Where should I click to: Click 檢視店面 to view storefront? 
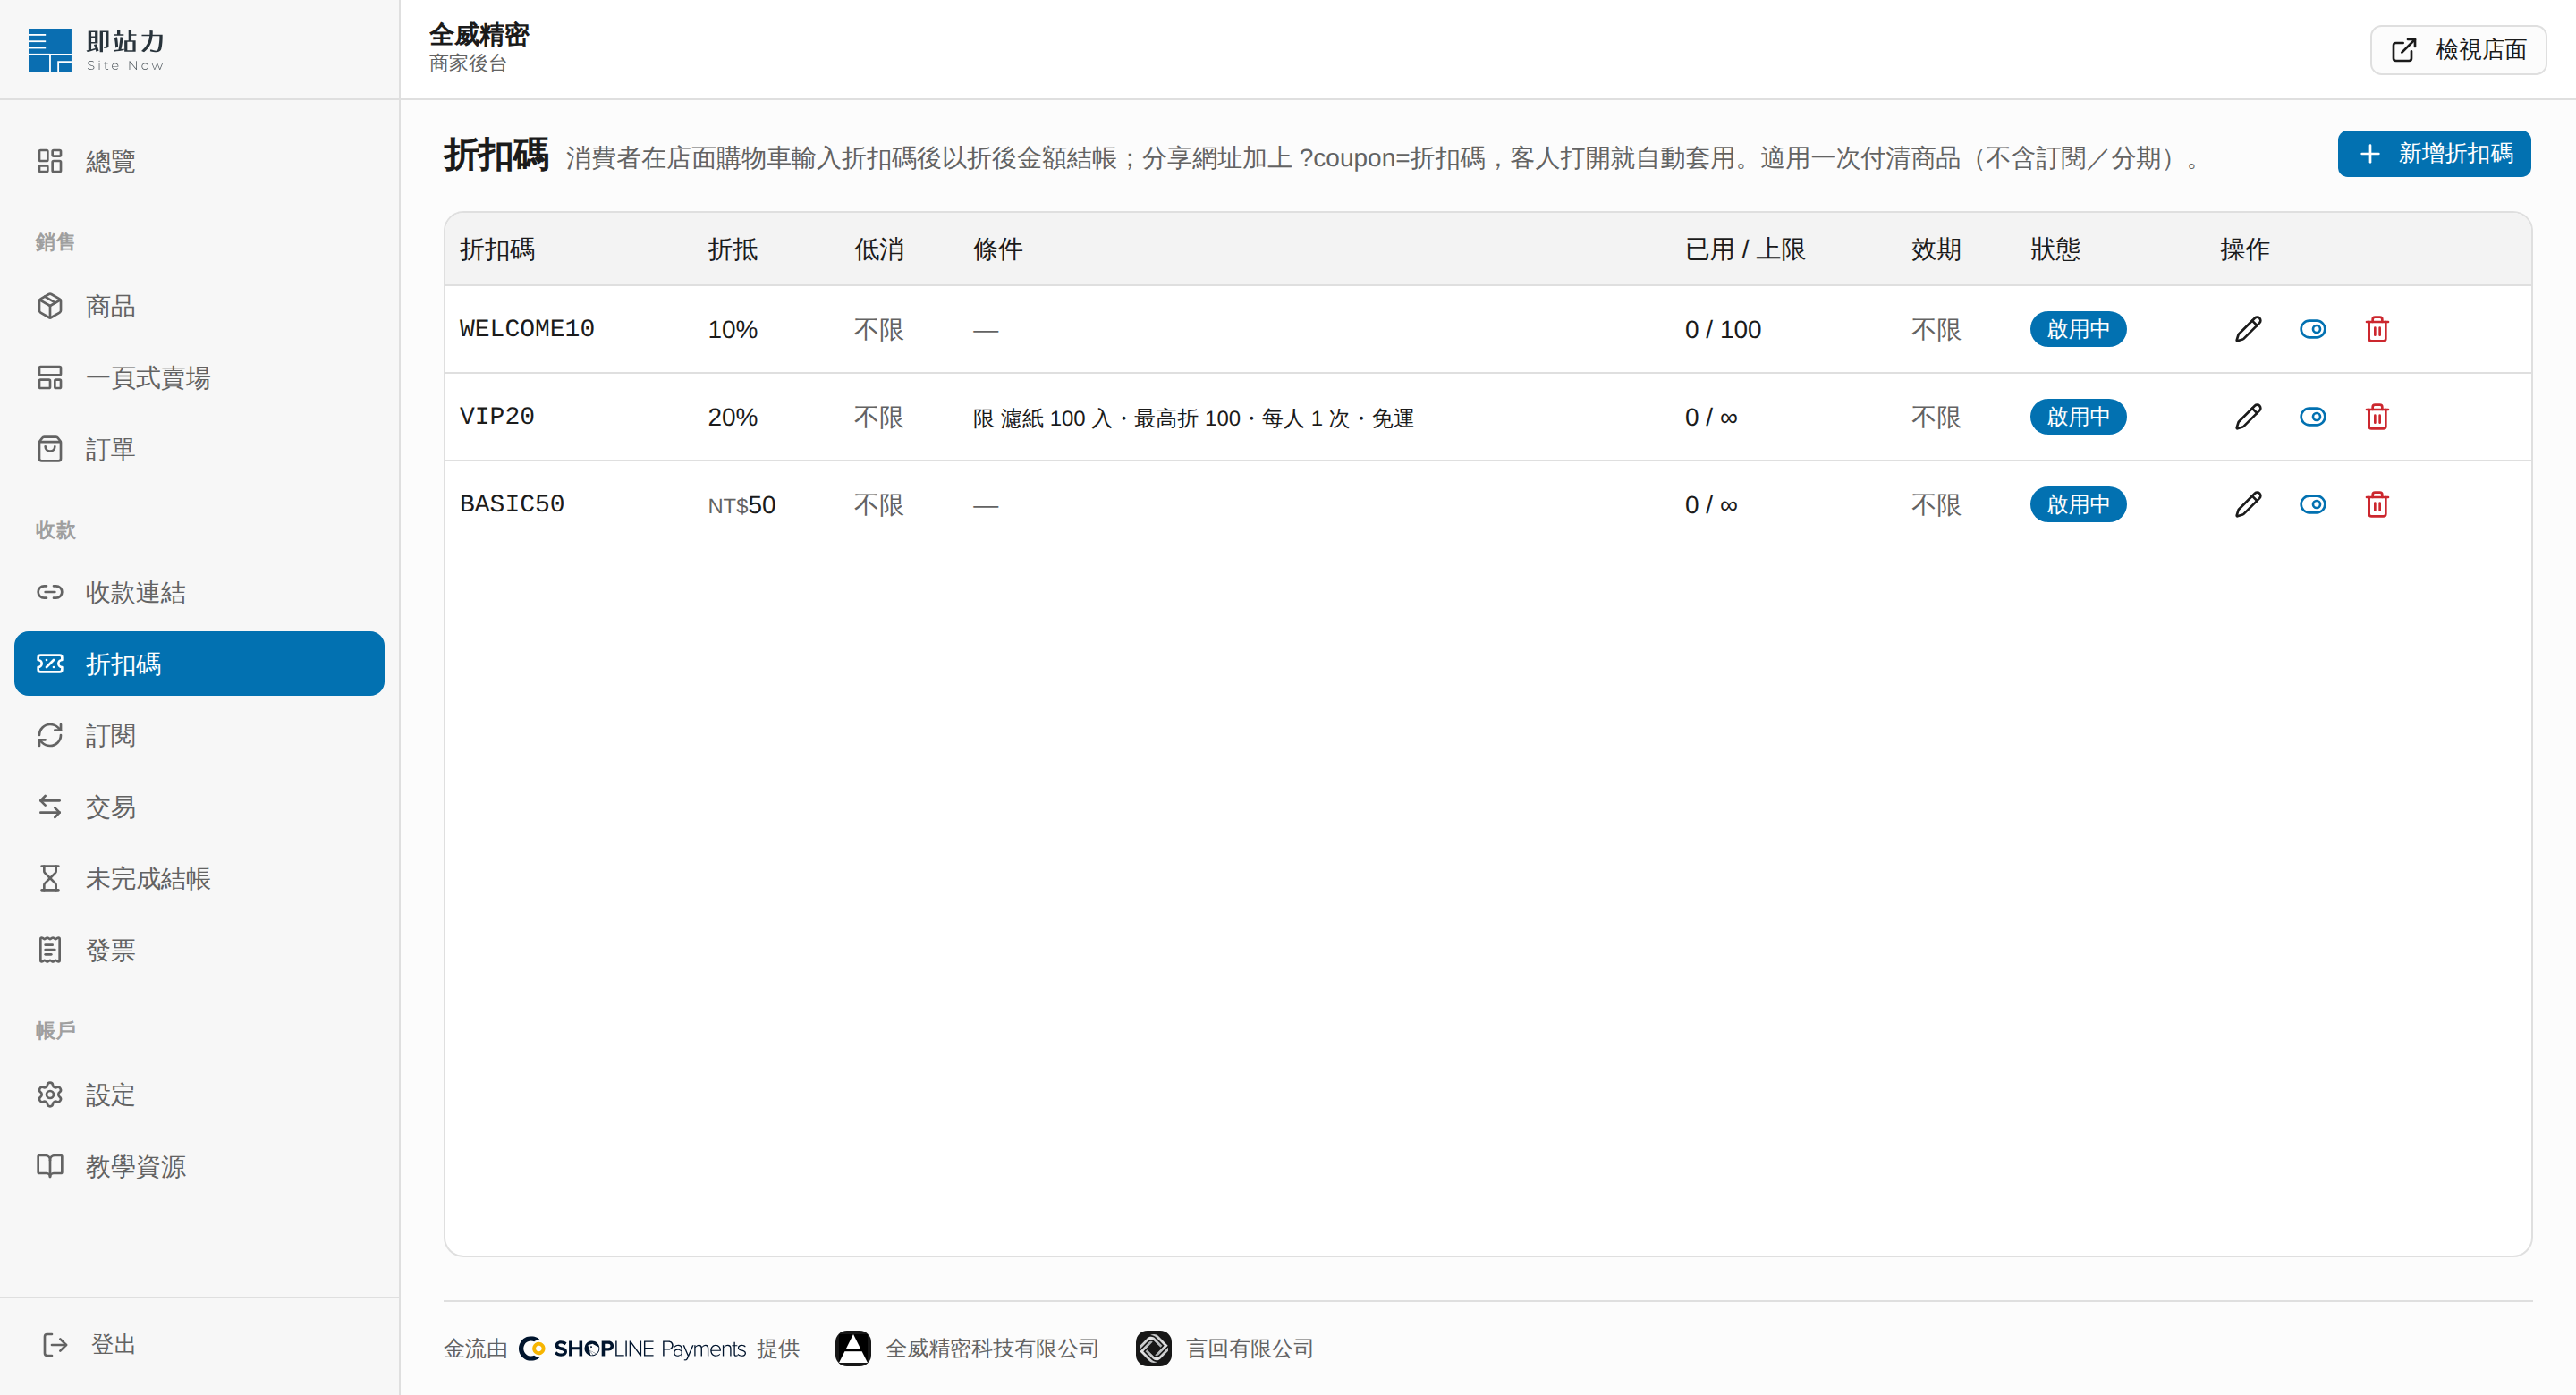pyautogui.click(x=2458, y=50)
